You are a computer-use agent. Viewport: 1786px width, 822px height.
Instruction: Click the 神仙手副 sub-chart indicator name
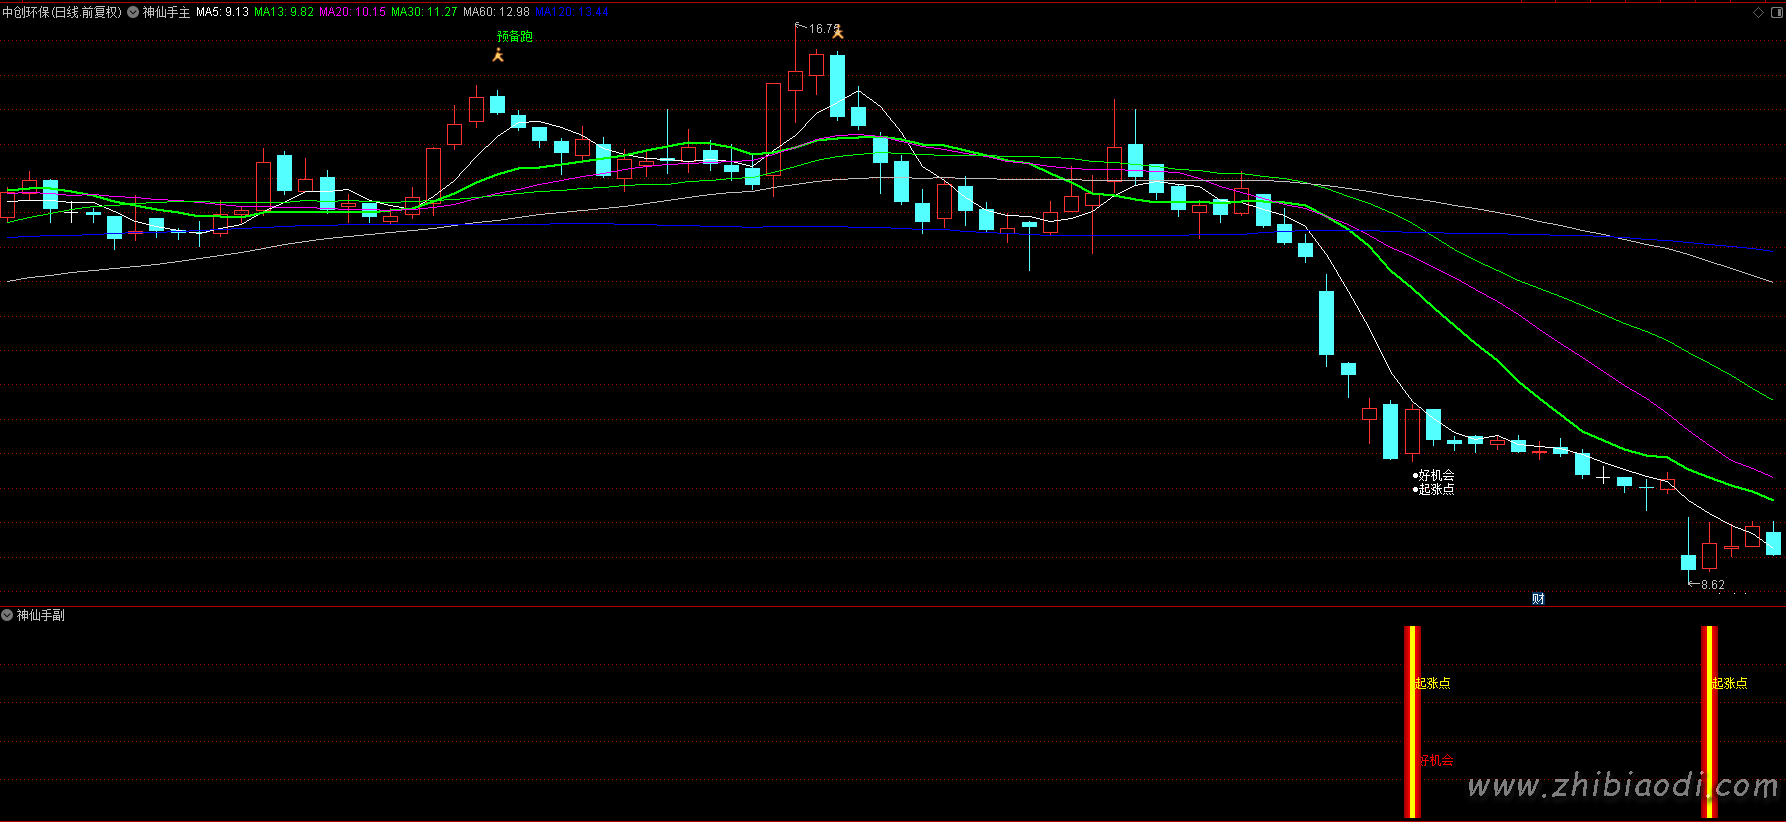(x=41, y=615)
